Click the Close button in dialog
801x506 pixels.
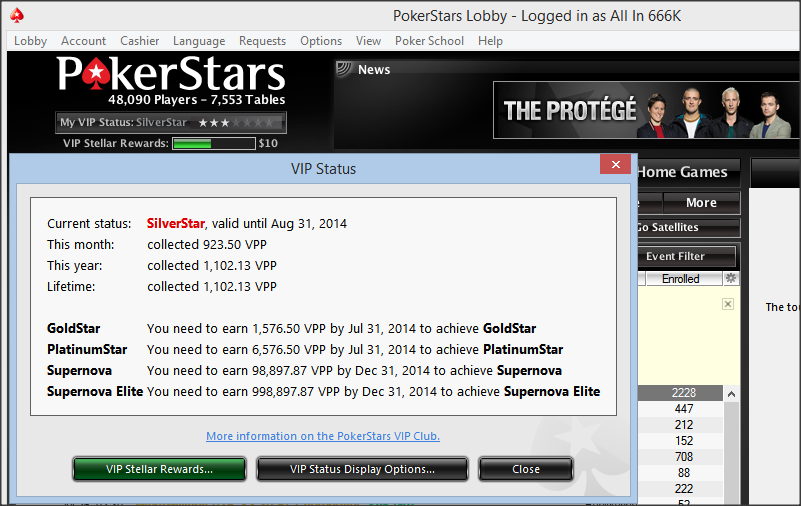point(526,469)
